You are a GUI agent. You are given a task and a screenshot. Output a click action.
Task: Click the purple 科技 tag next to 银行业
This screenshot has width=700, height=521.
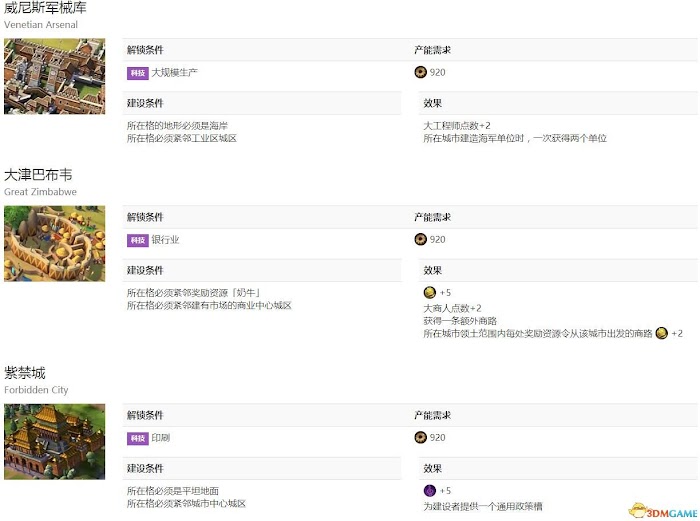[138, 240]
